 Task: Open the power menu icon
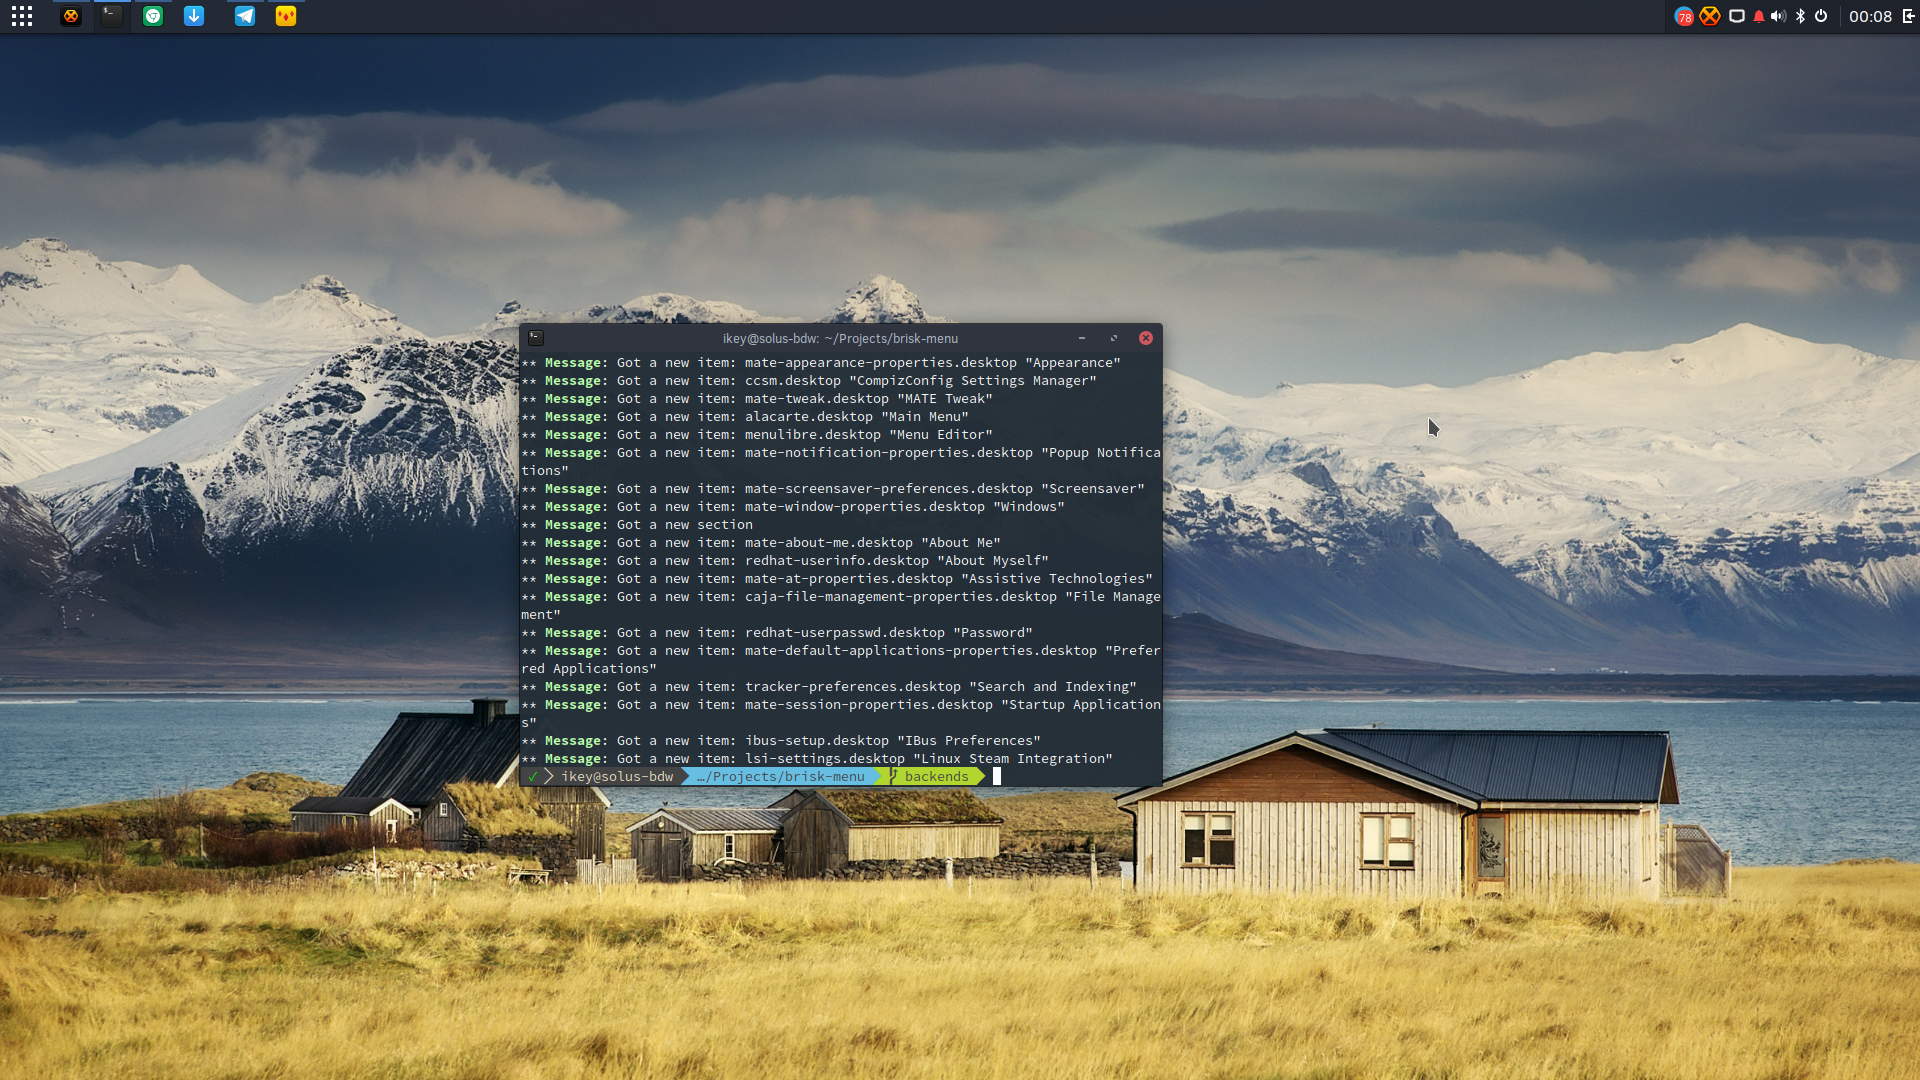[1821, 16]
